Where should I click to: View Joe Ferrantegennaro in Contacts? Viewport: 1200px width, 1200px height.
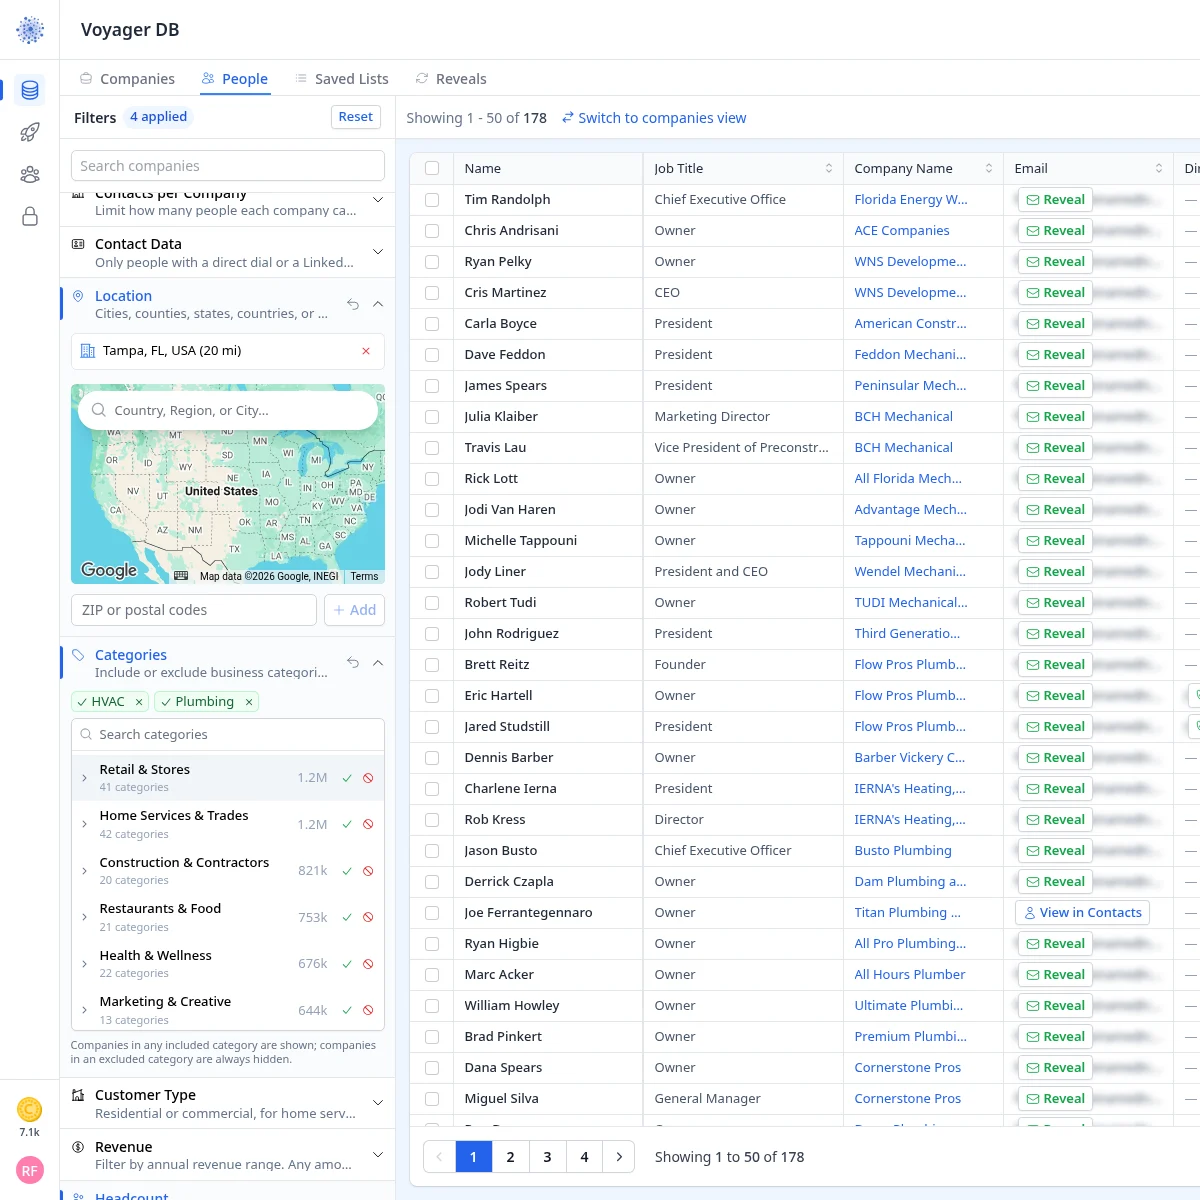coord(1082,913)
